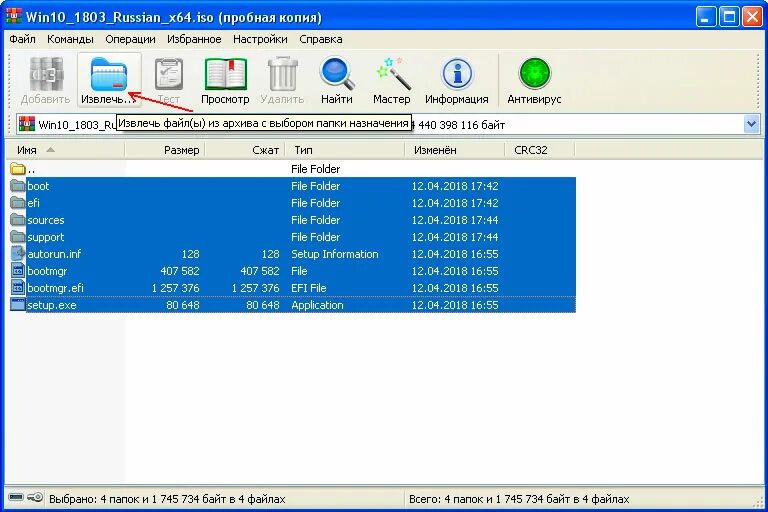Screen dimensions: 768x512
Task: Click the setup.exe application icon
Action: pos(18,305)
